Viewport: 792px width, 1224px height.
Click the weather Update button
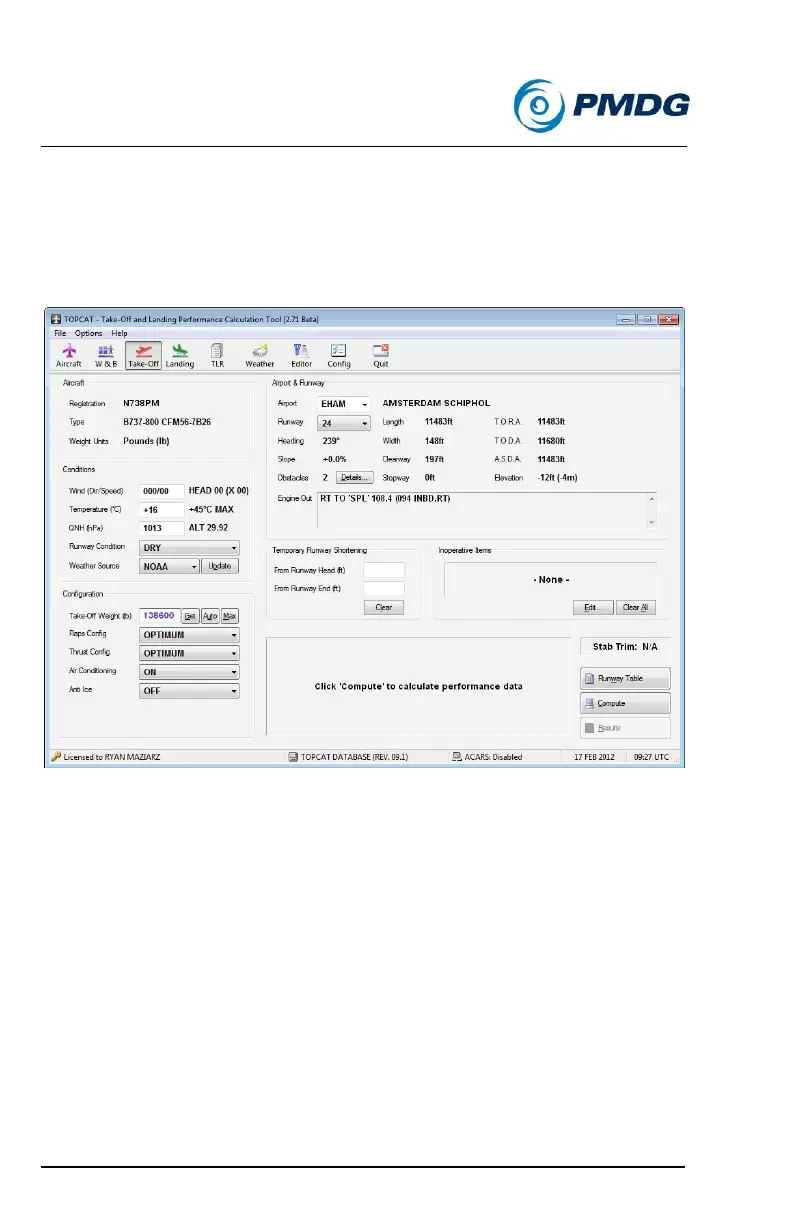[220, 566]
